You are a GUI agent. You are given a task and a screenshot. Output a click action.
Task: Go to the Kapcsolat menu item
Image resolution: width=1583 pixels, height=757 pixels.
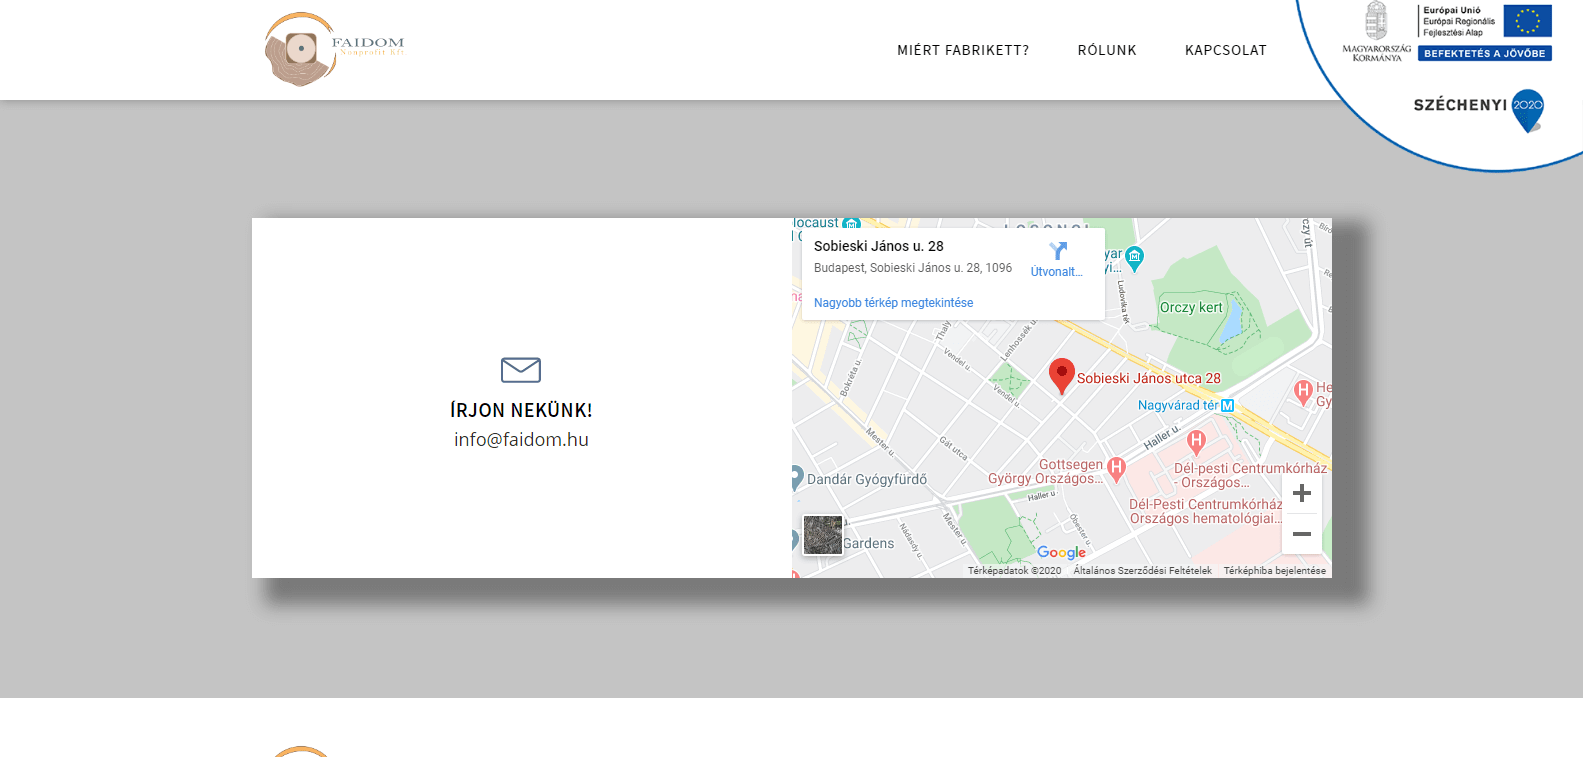pos(1225,50)
